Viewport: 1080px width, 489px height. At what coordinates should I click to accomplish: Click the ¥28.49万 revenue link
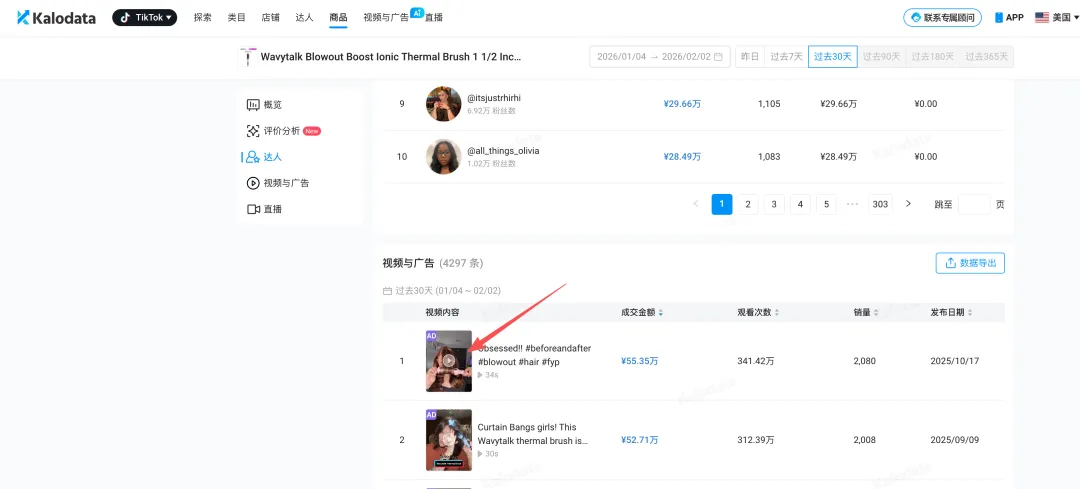pos(682,156)
